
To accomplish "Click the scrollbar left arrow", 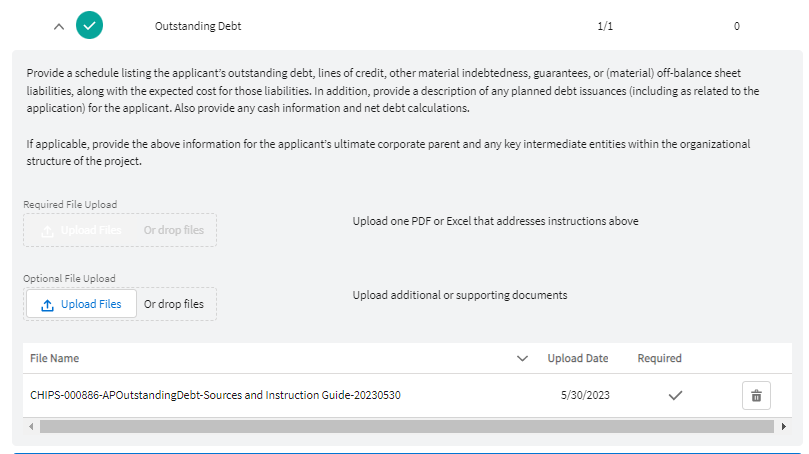I will [x=32, y=426].
